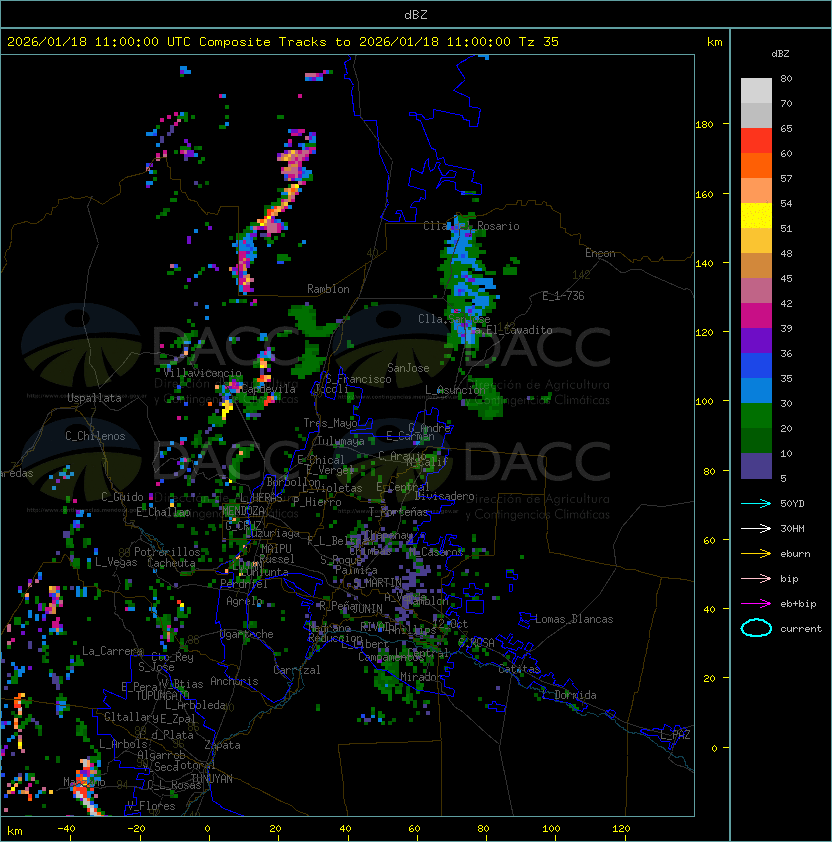Click the Potrerillos map label

coord(167,552)
